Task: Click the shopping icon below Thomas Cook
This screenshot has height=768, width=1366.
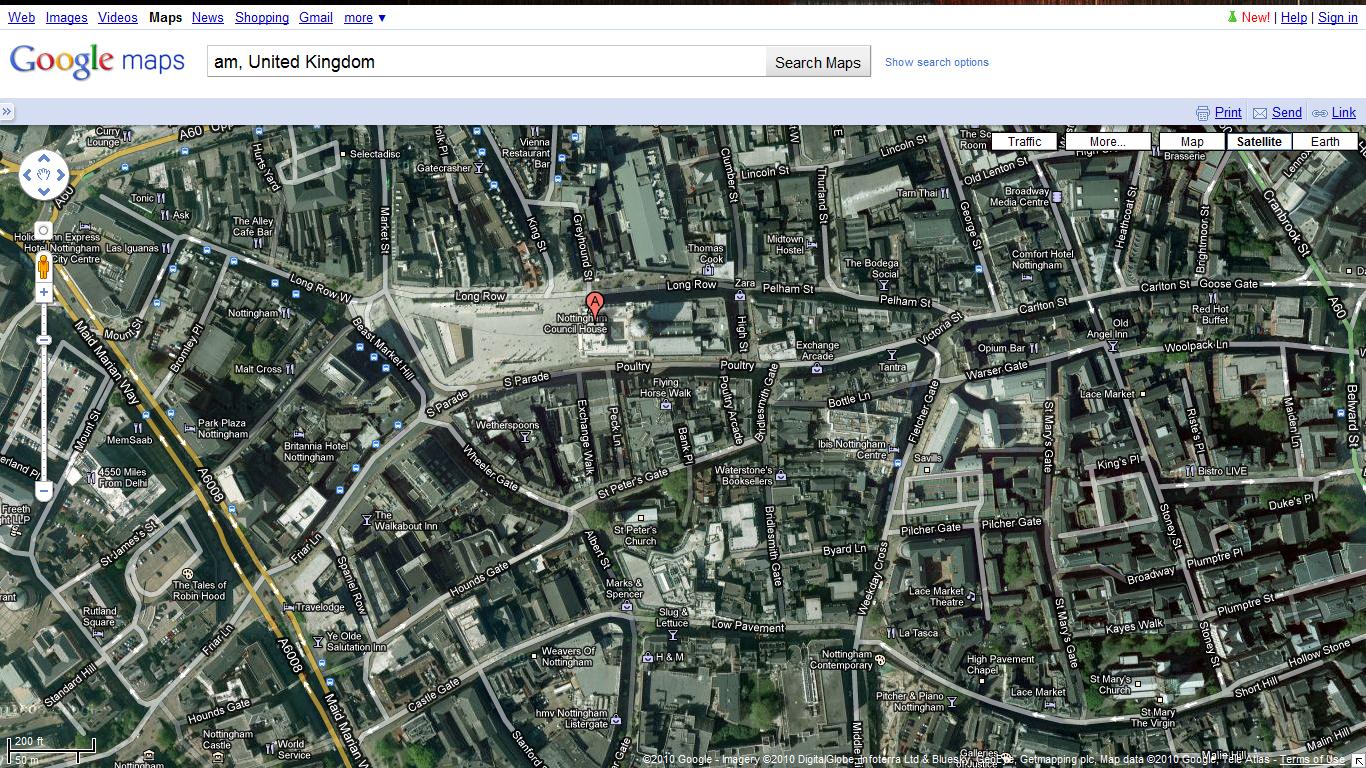Action: click(x=707, y=271)
